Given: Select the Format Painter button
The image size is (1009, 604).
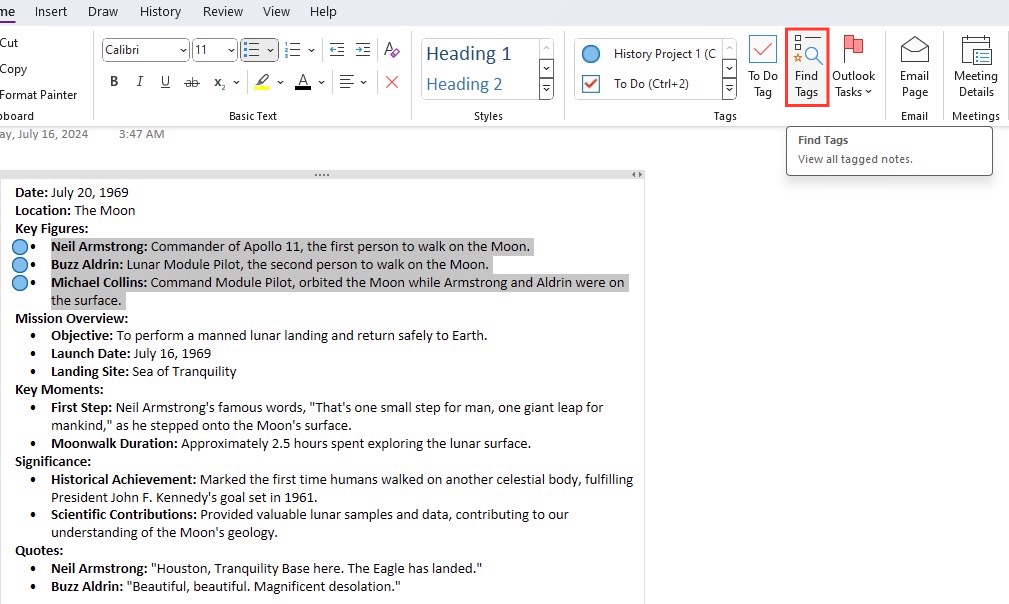Looking at the screenshot, I should click(38, 95).
